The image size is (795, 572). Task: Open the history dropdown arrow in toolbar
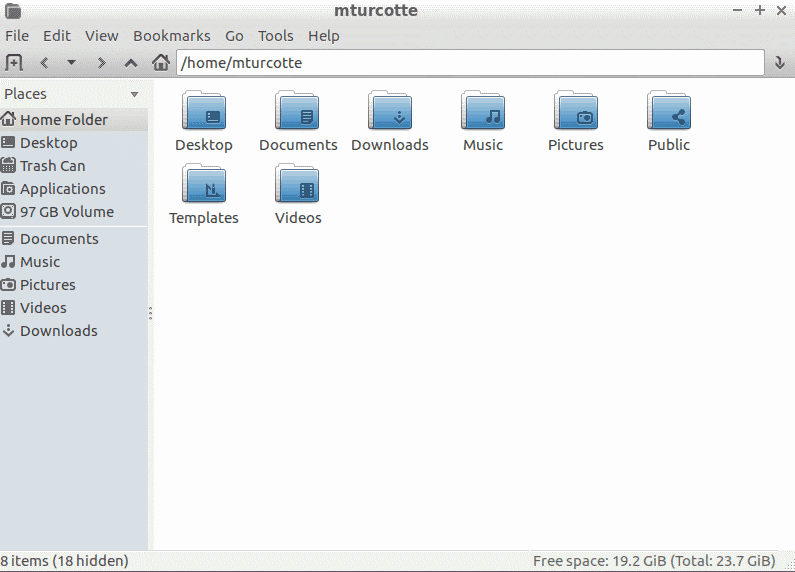[71, 63]
